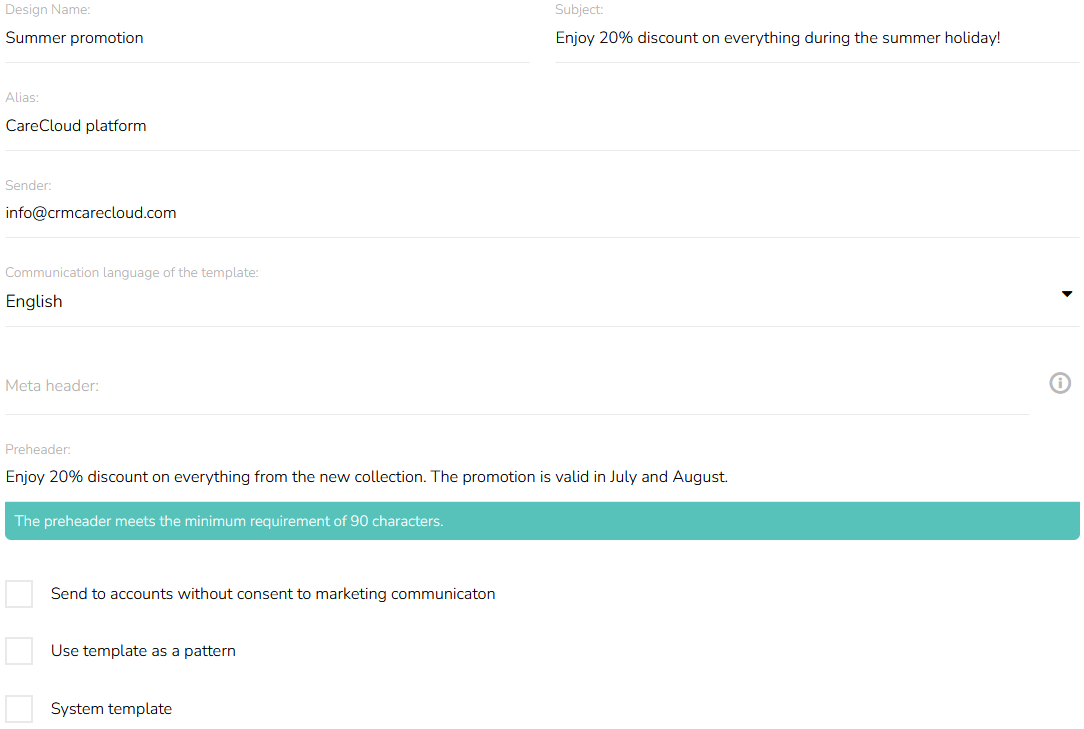Click the 'Use template as a pattern' label text
The height and width of the screenshot is (729, 1084).
143,651
